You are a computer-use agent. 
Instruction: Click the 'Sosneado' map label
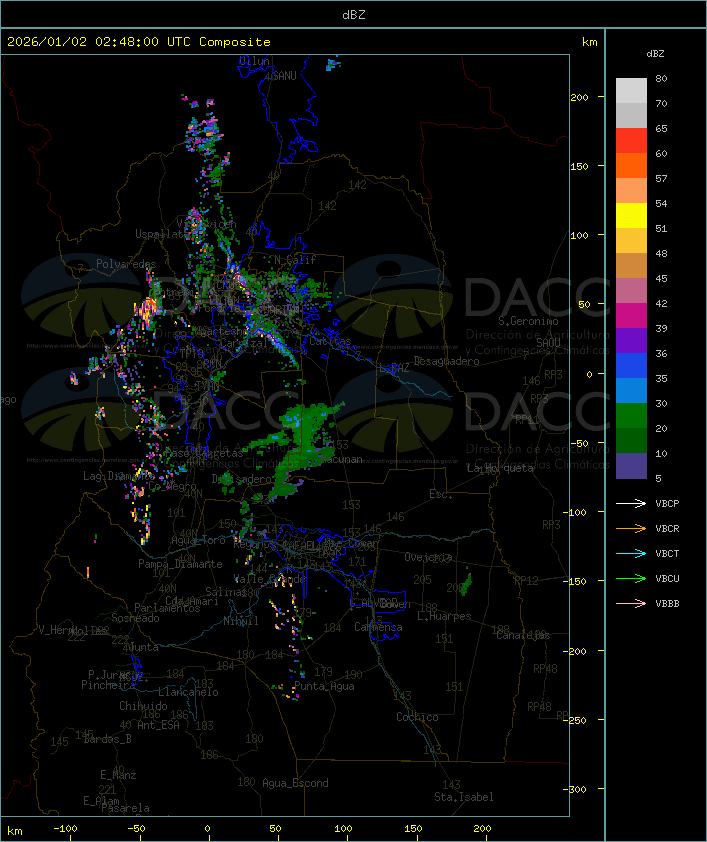[x=135, y=618]
